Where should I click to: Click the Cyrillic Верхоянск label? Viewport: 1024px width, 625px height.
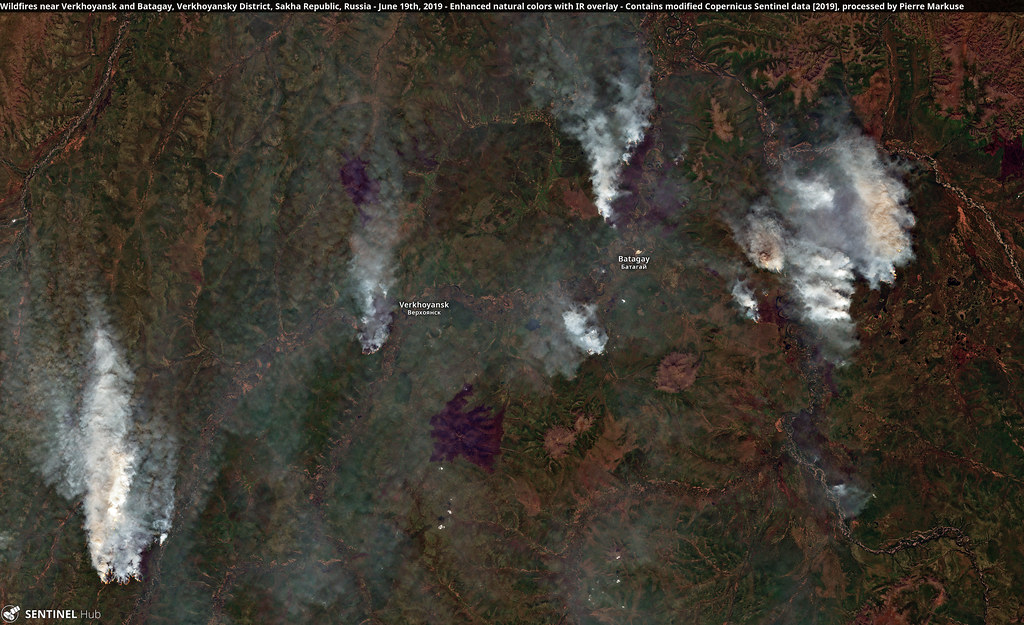click(x=424, y=313)
